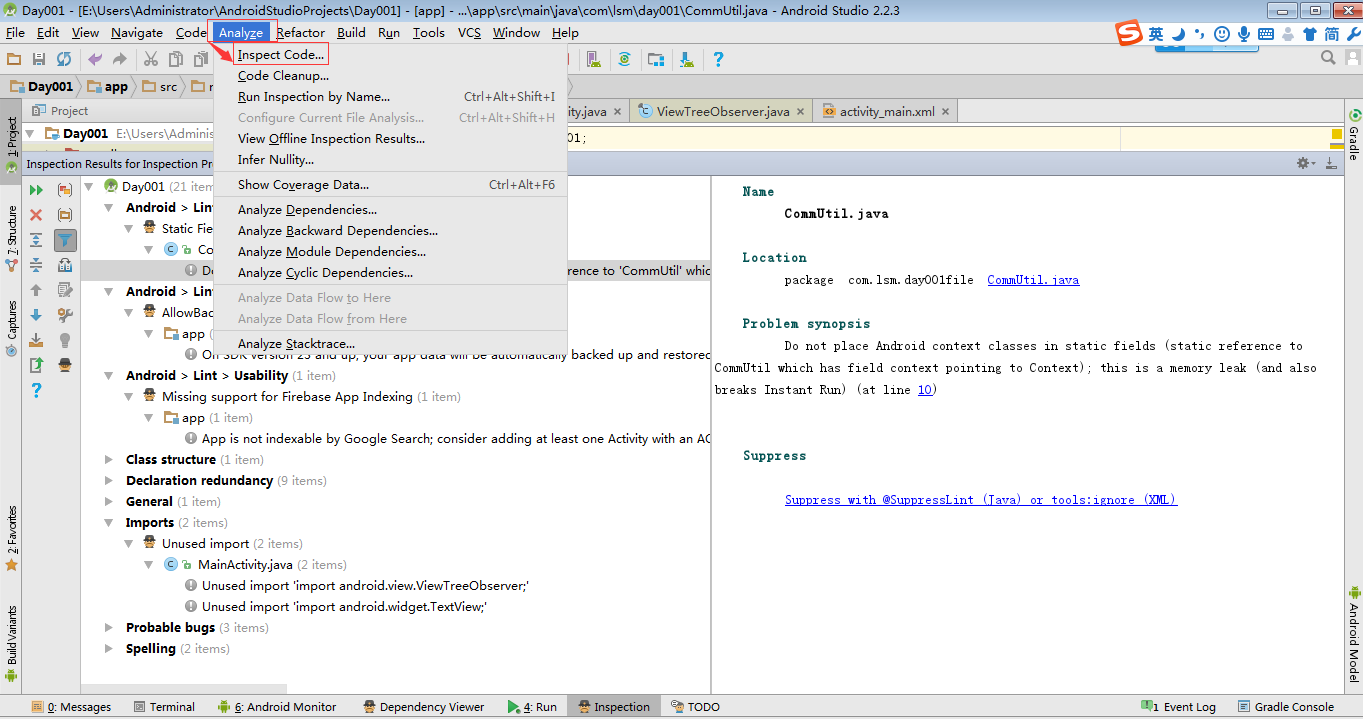This screenshot has height=719, width=1363.
Task: Open inspection panel gear settings icon
Action: point(1304,163)
